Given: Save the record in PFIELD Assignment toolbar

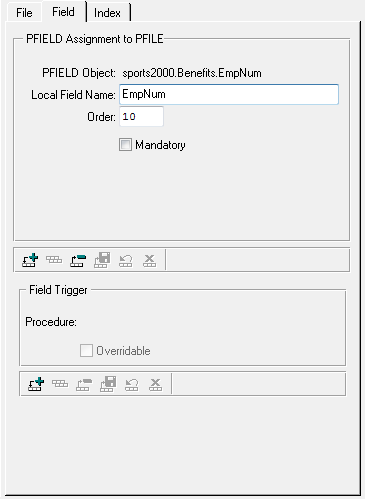Looking at the screenshot, I should [x=102, y=260].
